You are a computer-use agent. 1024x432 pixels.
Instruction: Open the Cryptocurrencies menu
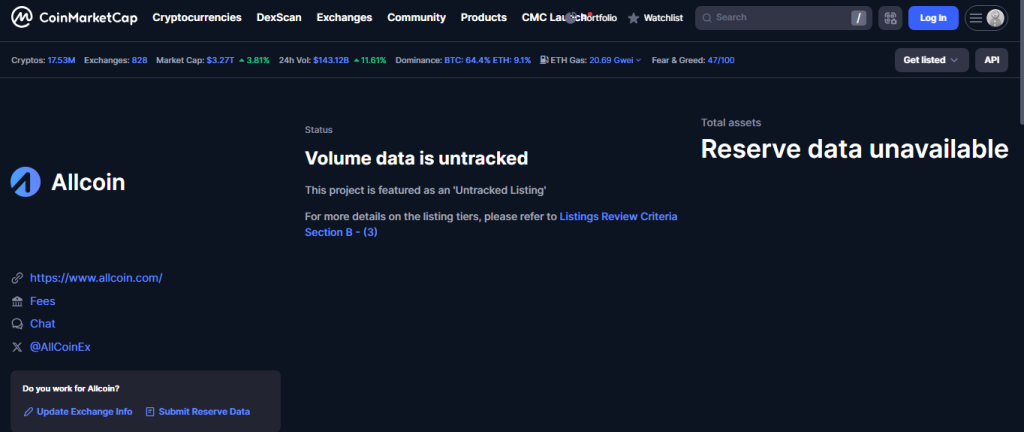(196, 18)
